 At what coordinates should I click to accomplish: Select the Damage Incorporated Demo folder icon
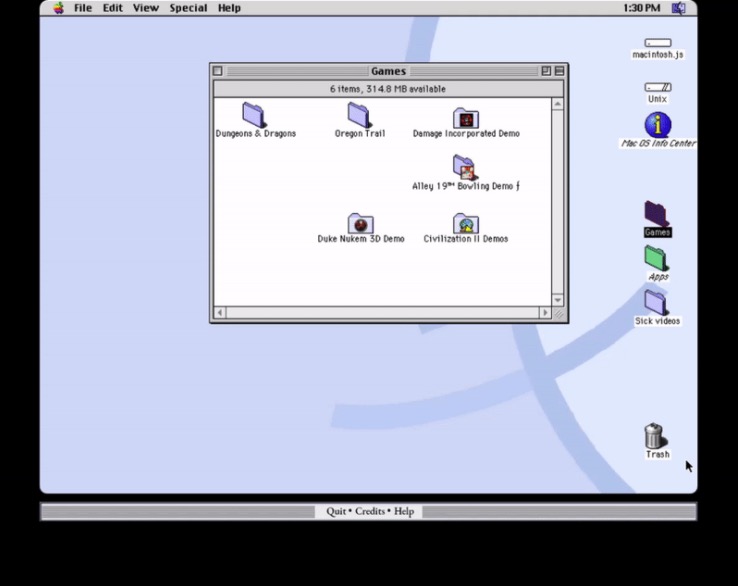tap(466, 118)
